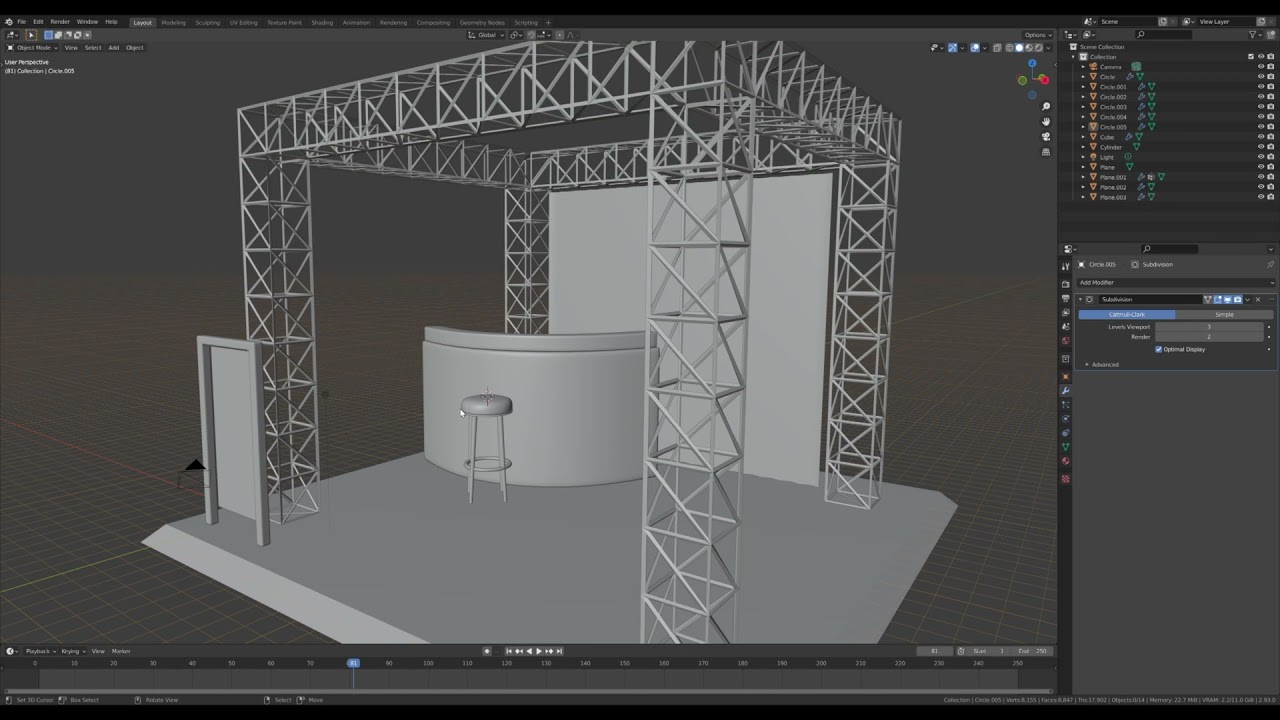Open the Render menu
This screenshot has height=720, width=1280.
(x=60, y=21)
